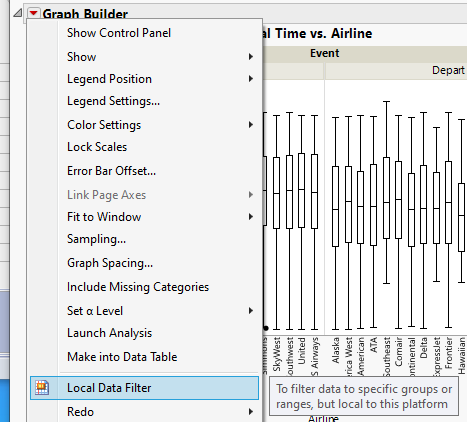Collapse the Graph Builder outline disclosure triangle
Image resolution: width=467 pixels, height=422 pixels.
click(18, 13)
